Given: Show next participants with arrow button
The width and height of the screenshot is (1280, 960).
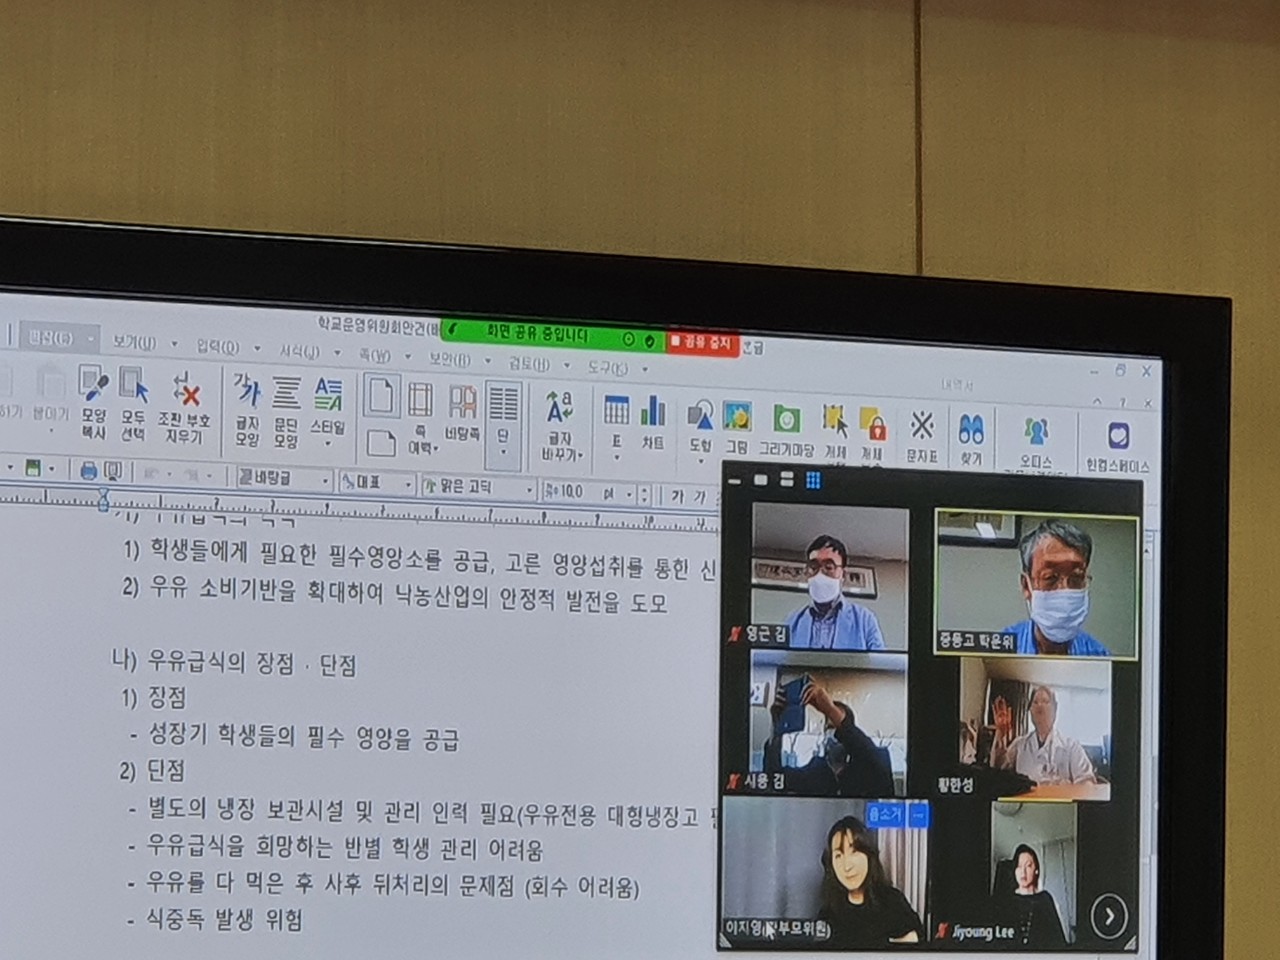Looking at the screenshot, I should tap(1109, 915).
